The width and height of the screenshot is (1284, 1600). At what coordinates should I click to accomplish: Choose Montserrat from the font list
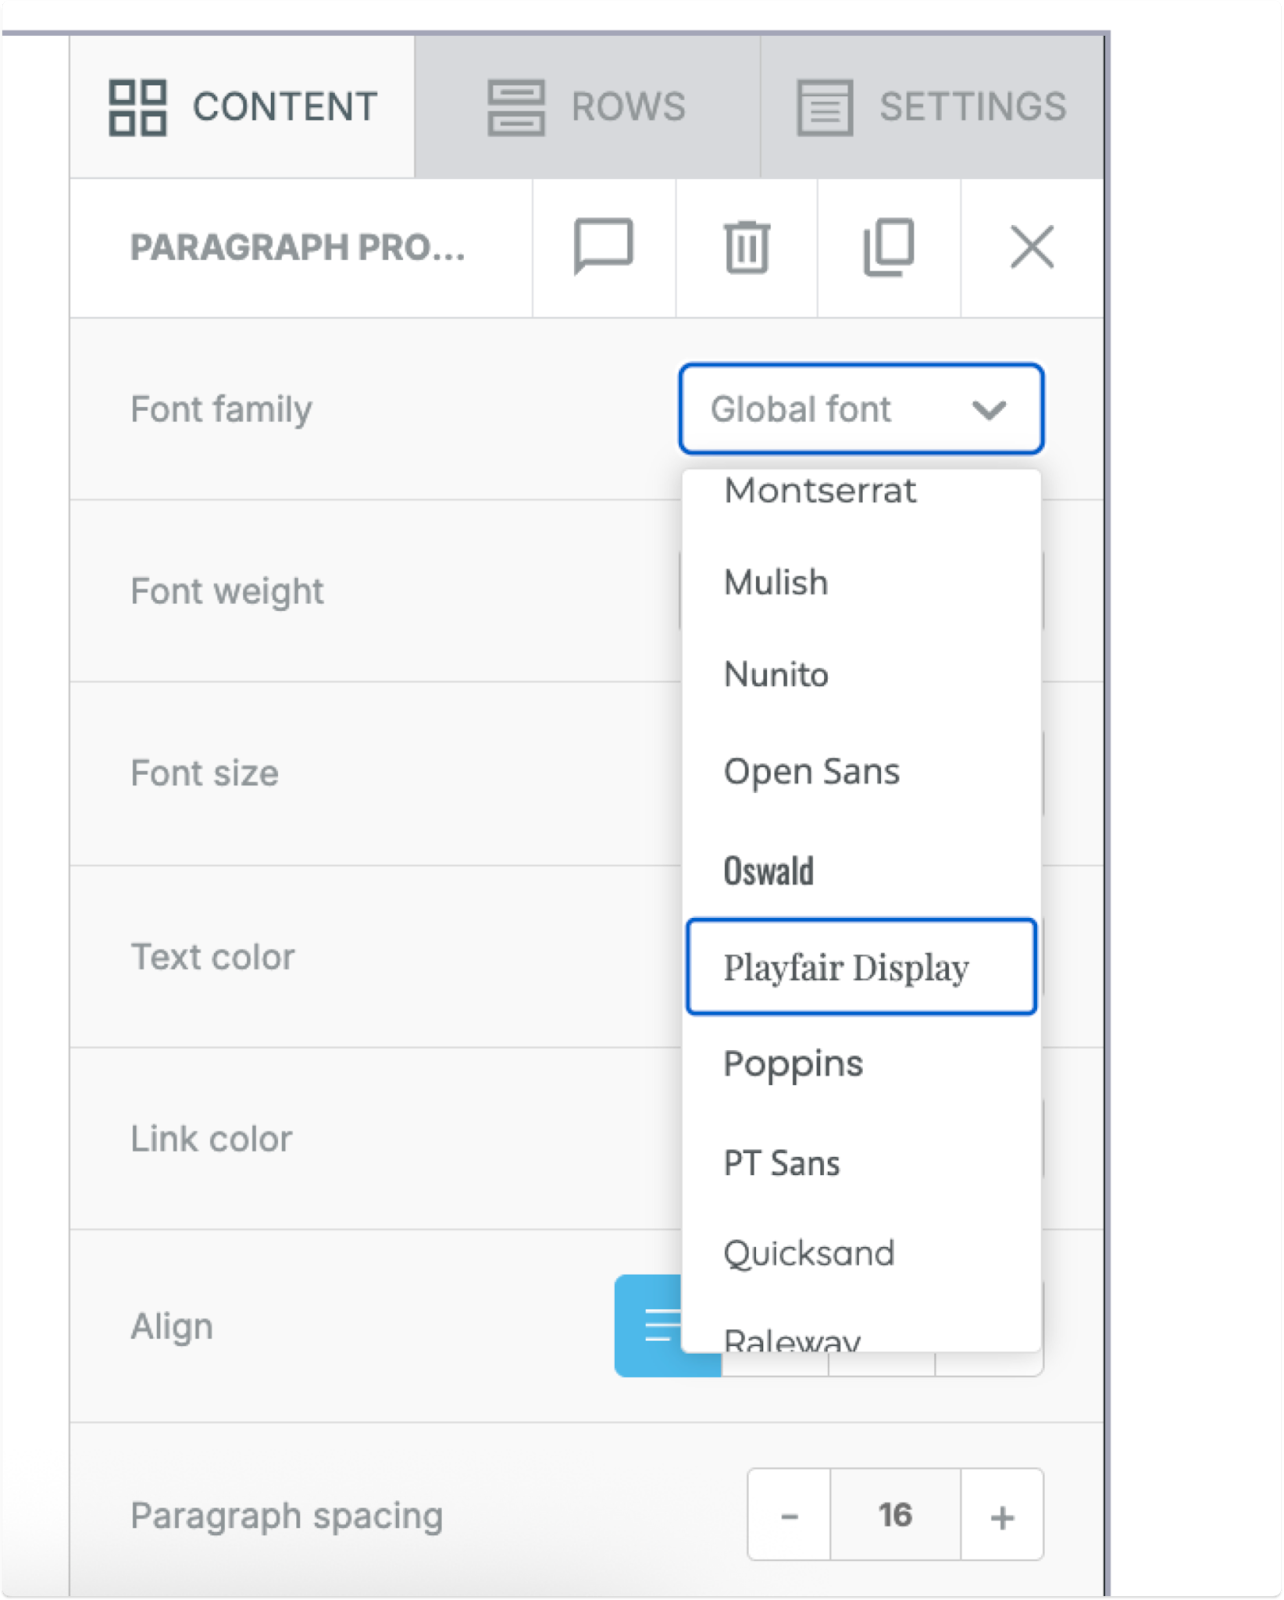820,491
